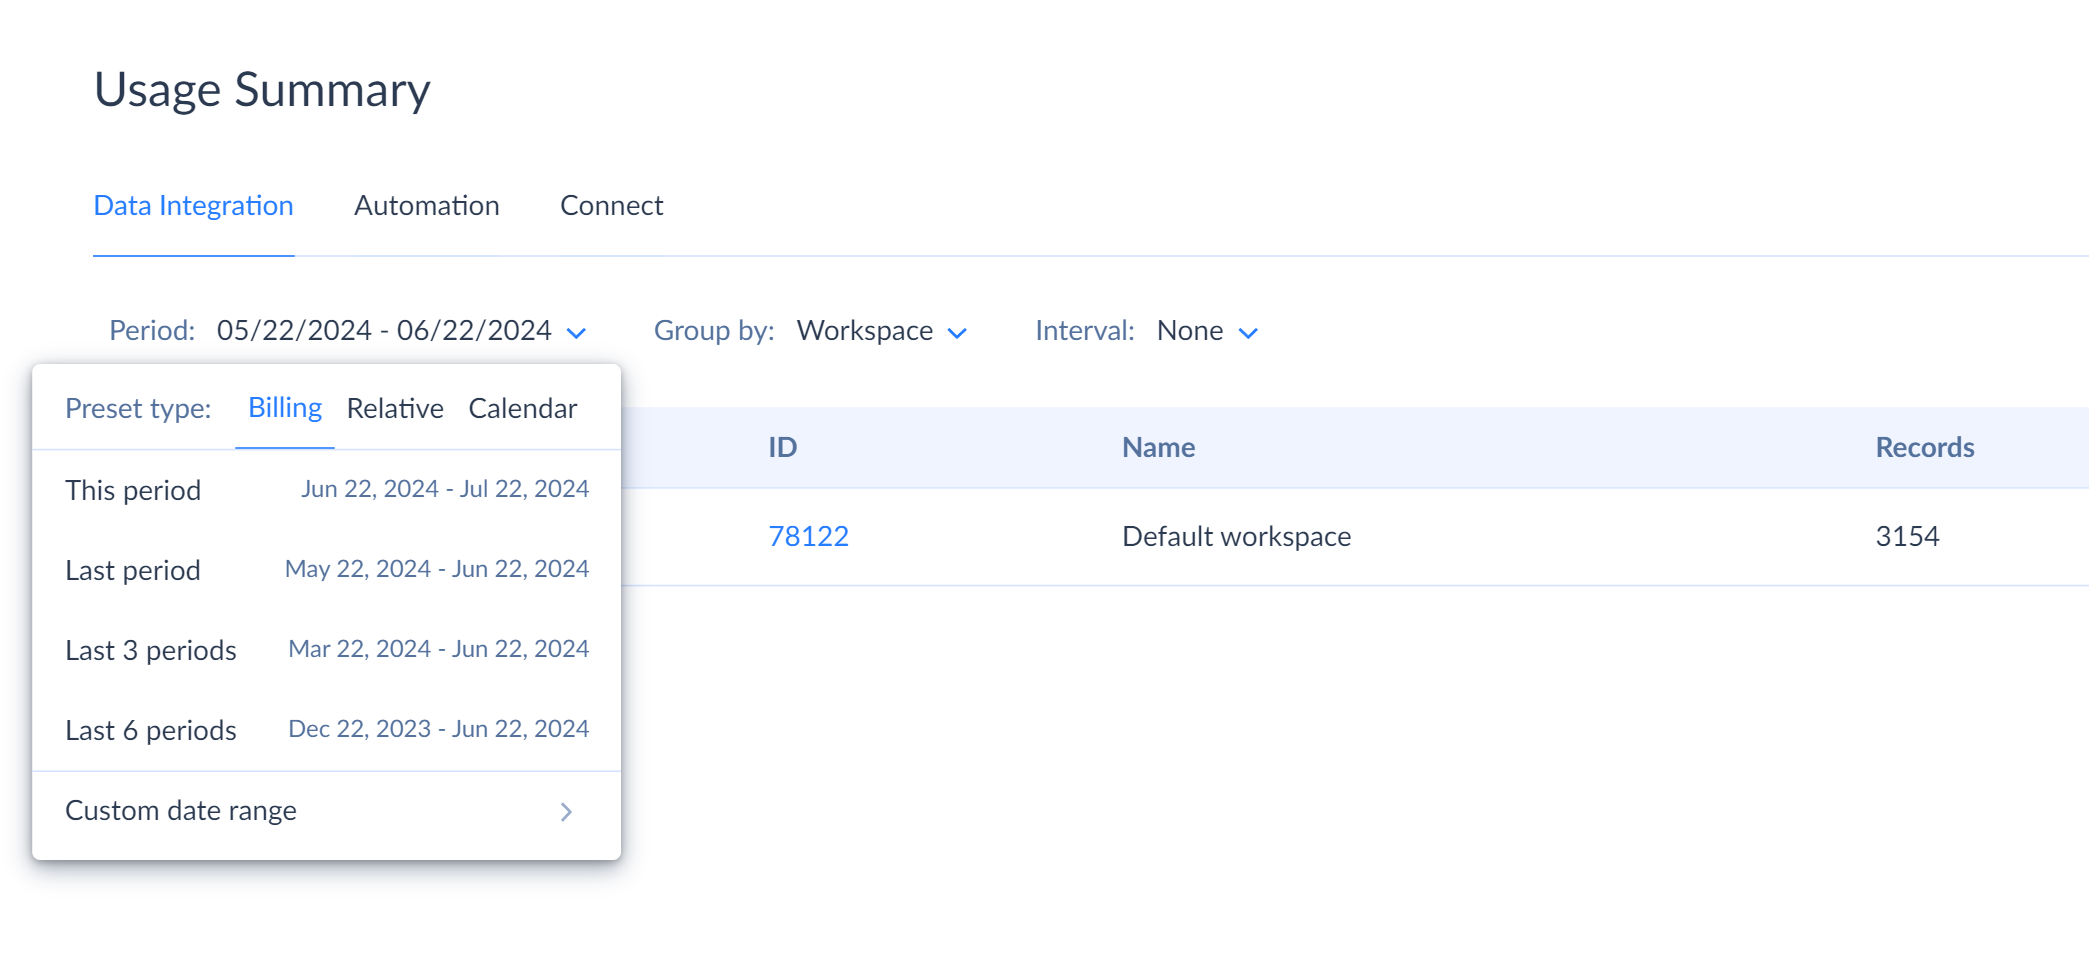Collapse the Period date range dropdown

[400, 331]
